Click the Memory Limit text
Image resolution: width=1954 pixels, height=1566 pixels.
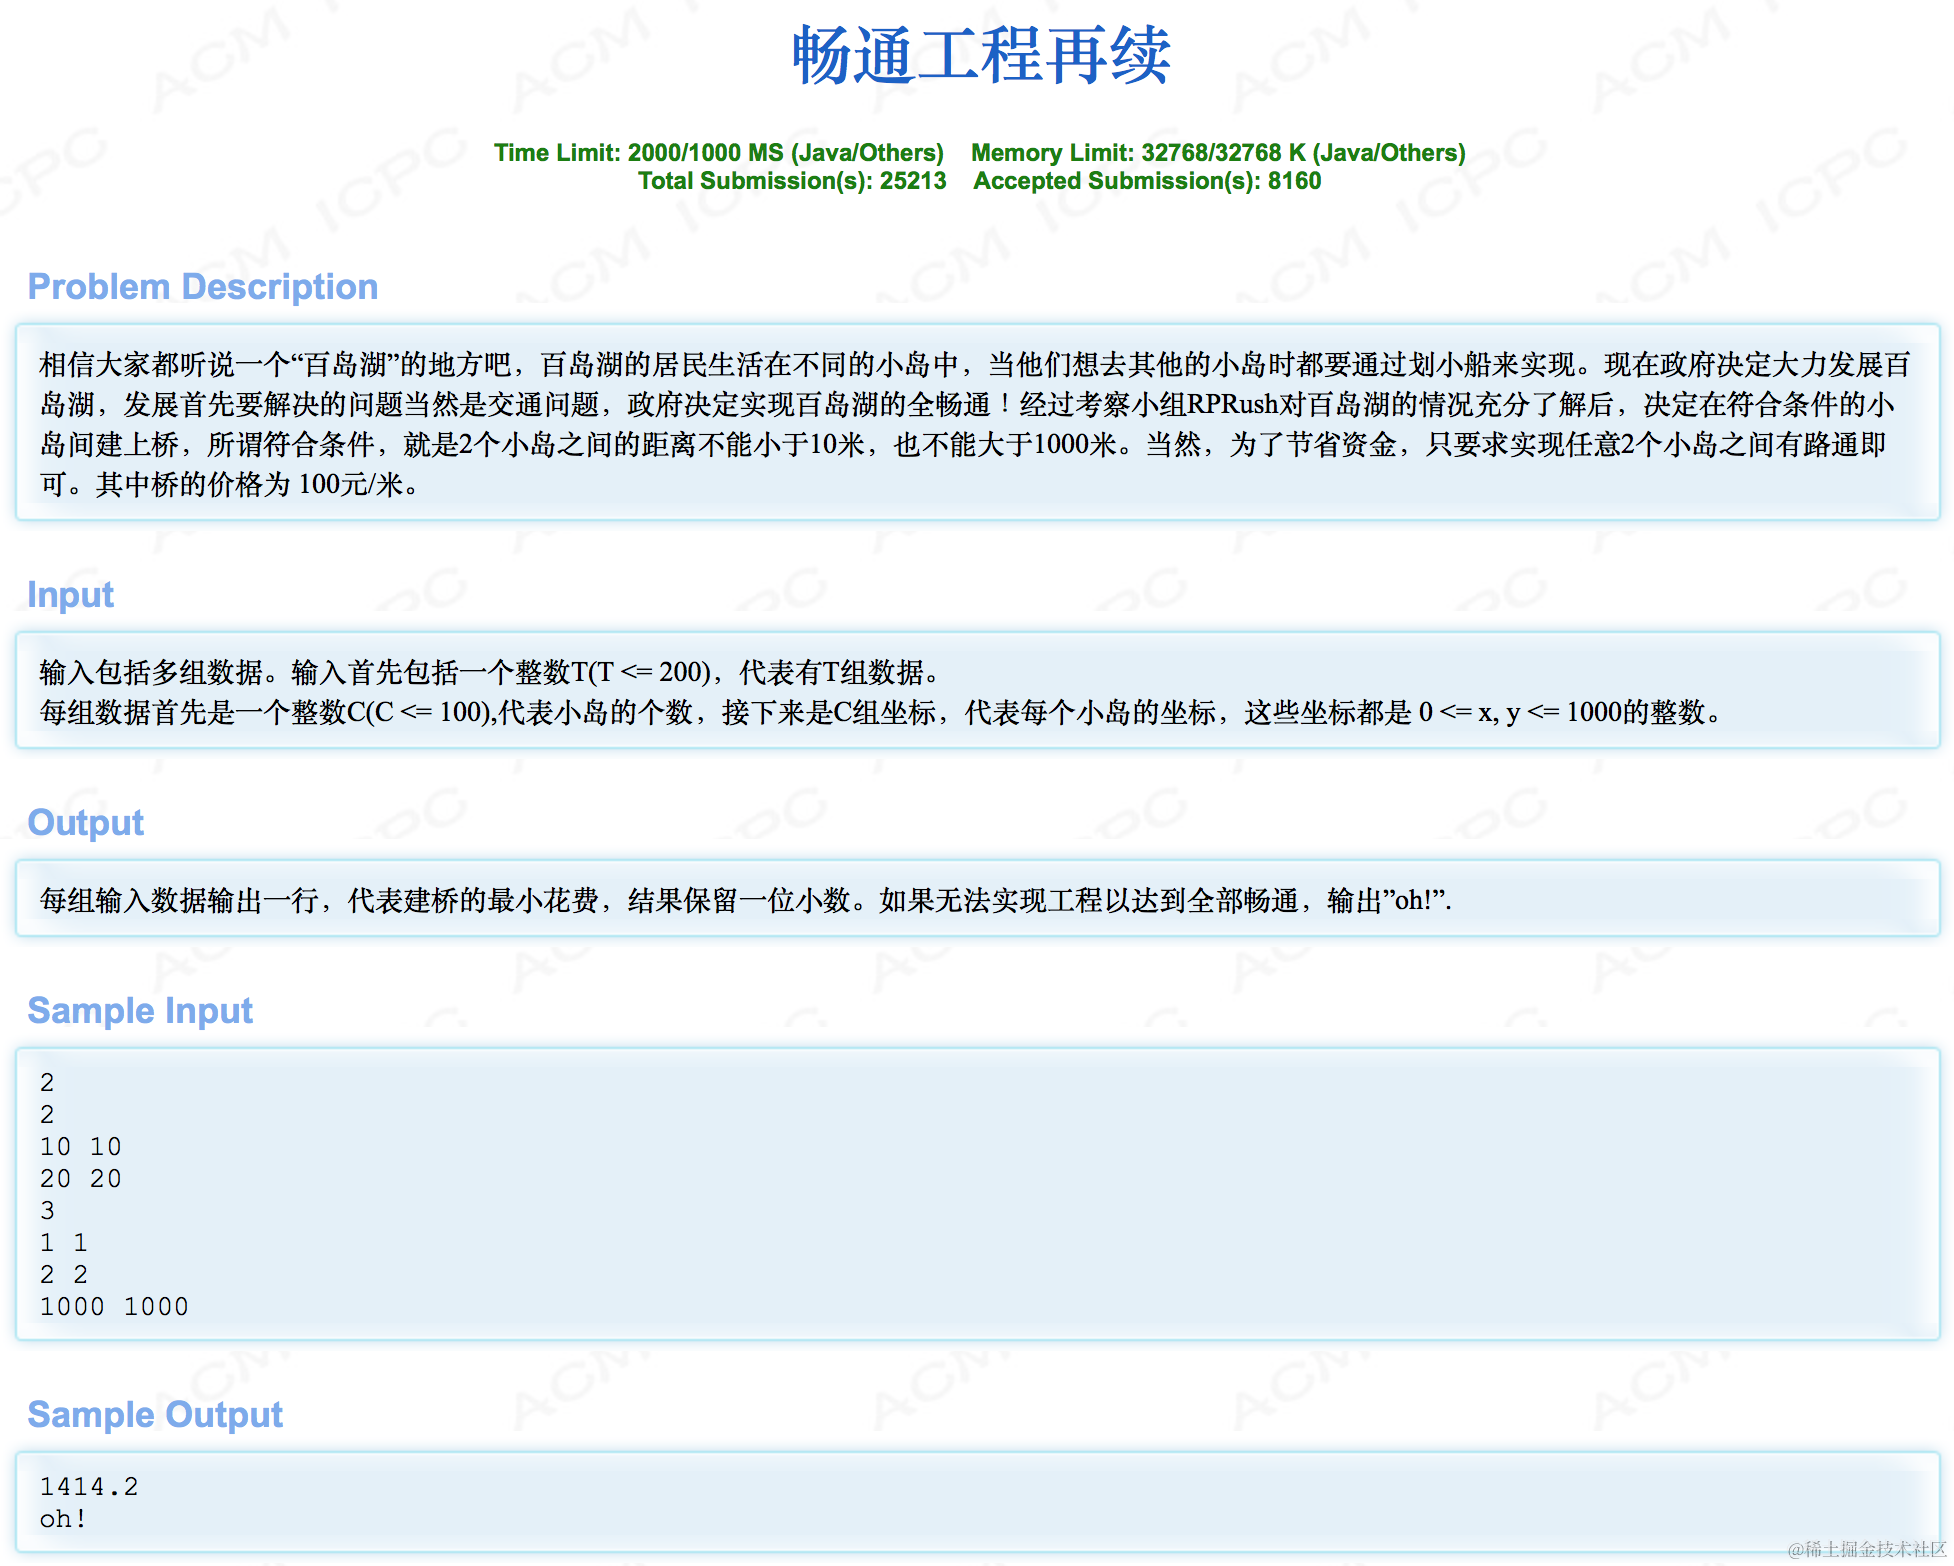(1217, 153)
